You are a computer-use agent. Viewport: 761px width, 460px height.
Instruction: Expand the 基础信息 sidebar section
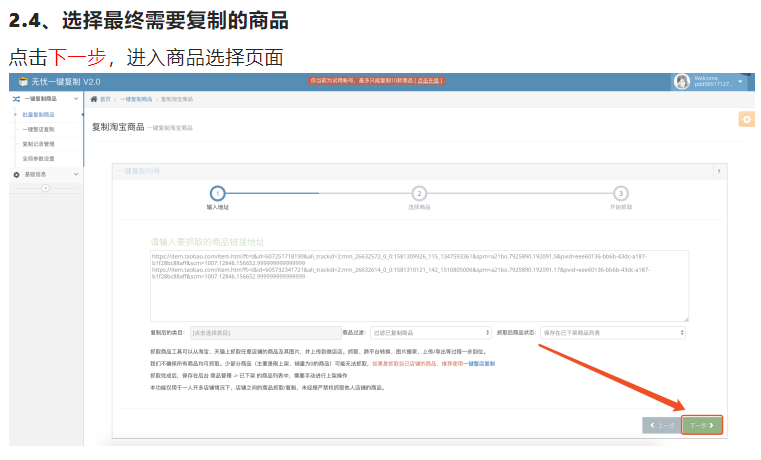click(76, 174)
